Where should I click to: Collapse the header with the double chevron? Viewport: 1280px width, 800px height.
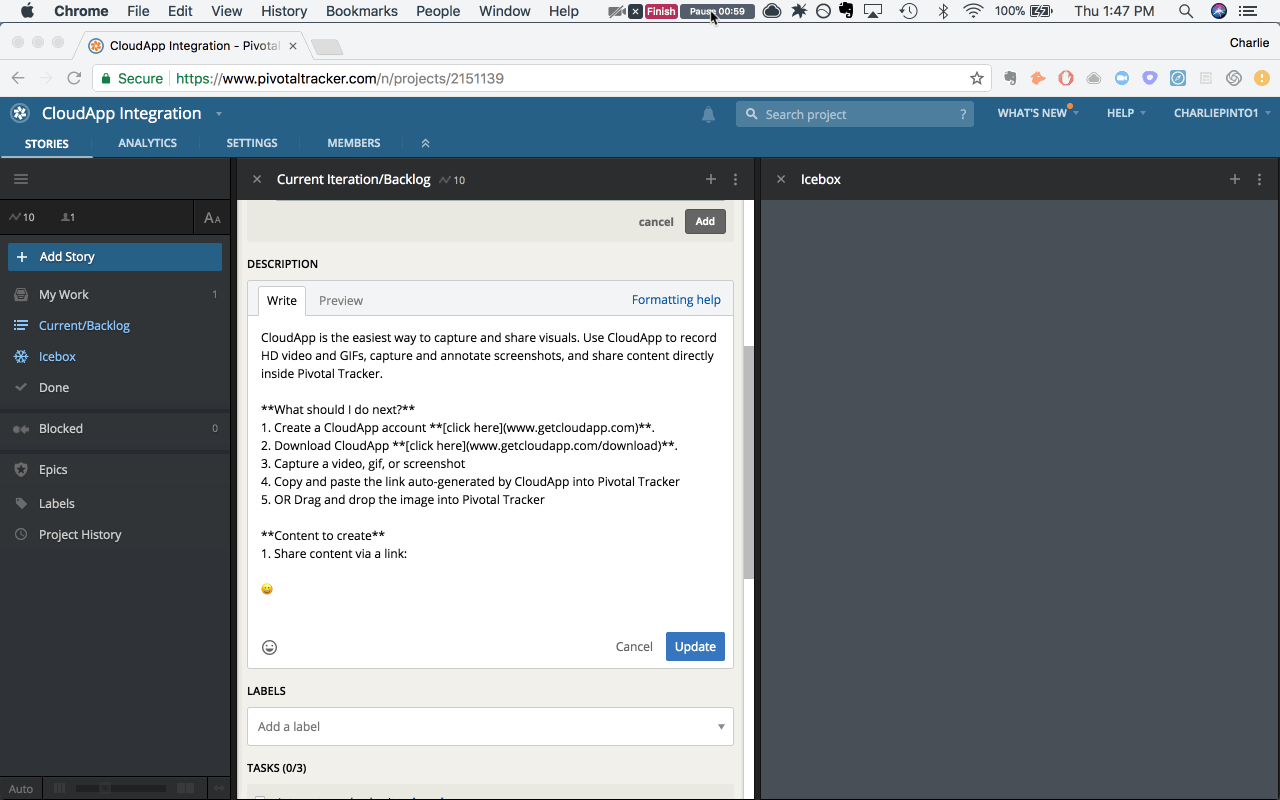click(x=425, y=143)
